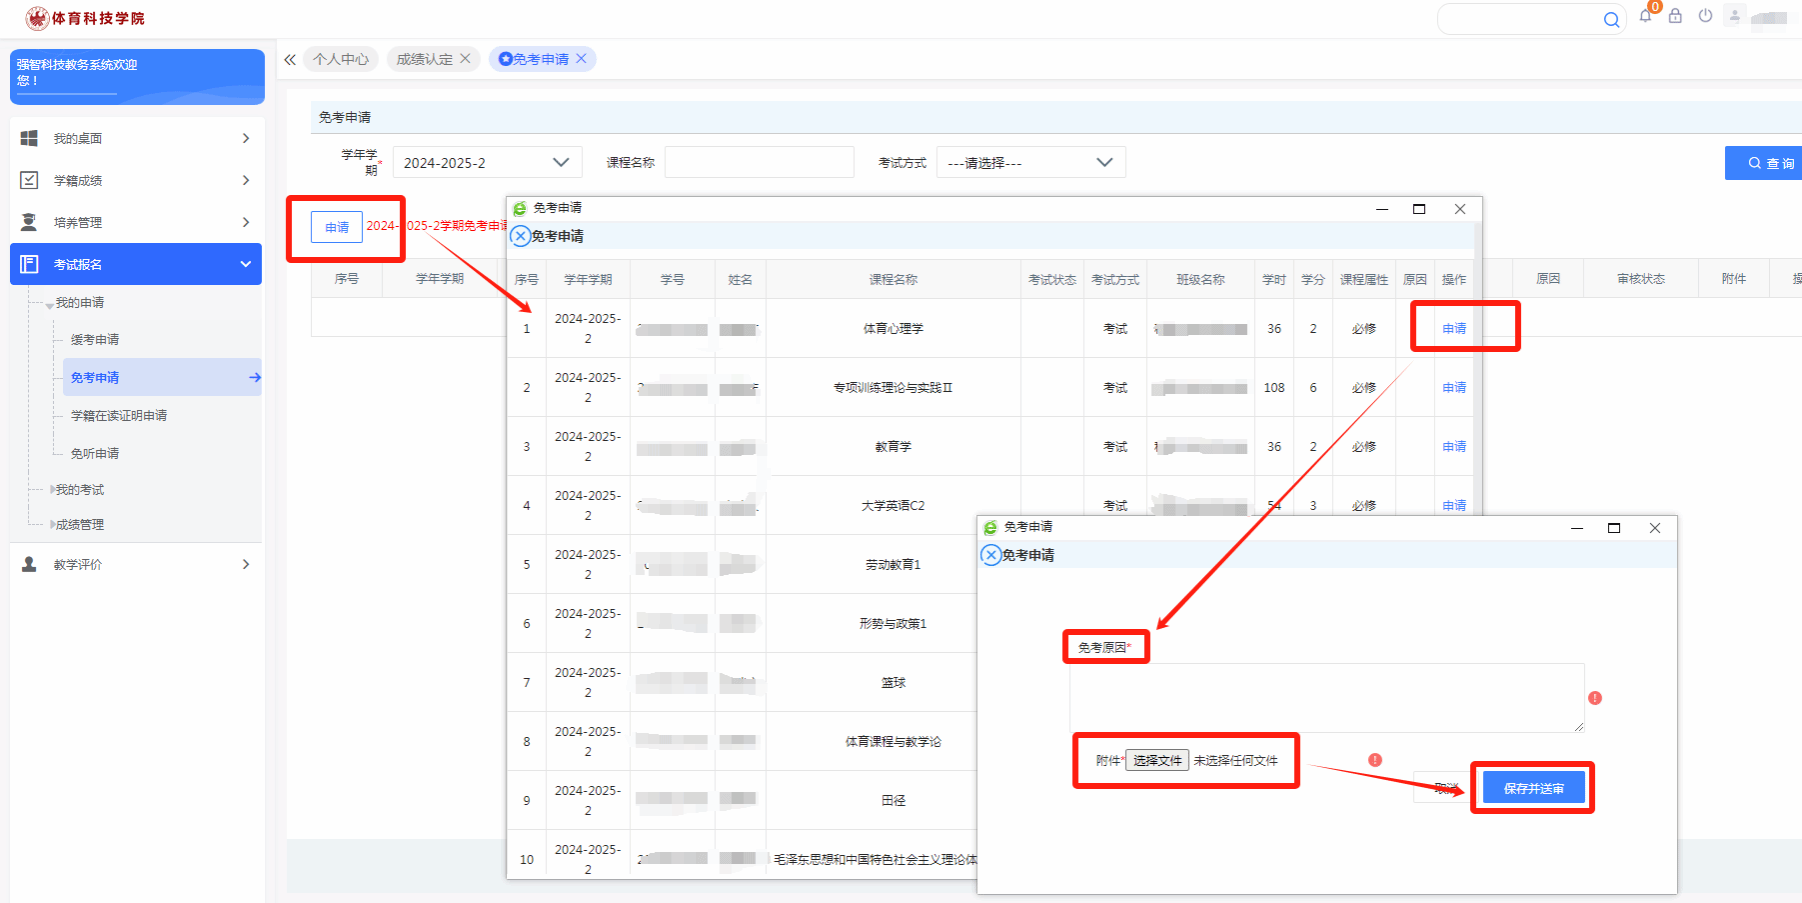The height and width of the screenshot is (903, 1802).
Task: Switch to the 个人中心 tab
Action: (x=341, y=59)
